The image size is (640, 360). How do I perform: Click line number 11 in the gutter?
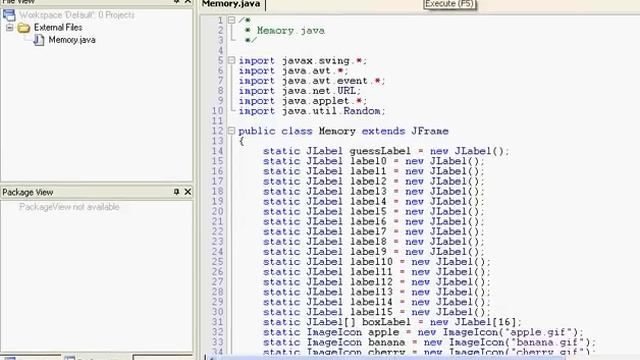tap(218, 121)
